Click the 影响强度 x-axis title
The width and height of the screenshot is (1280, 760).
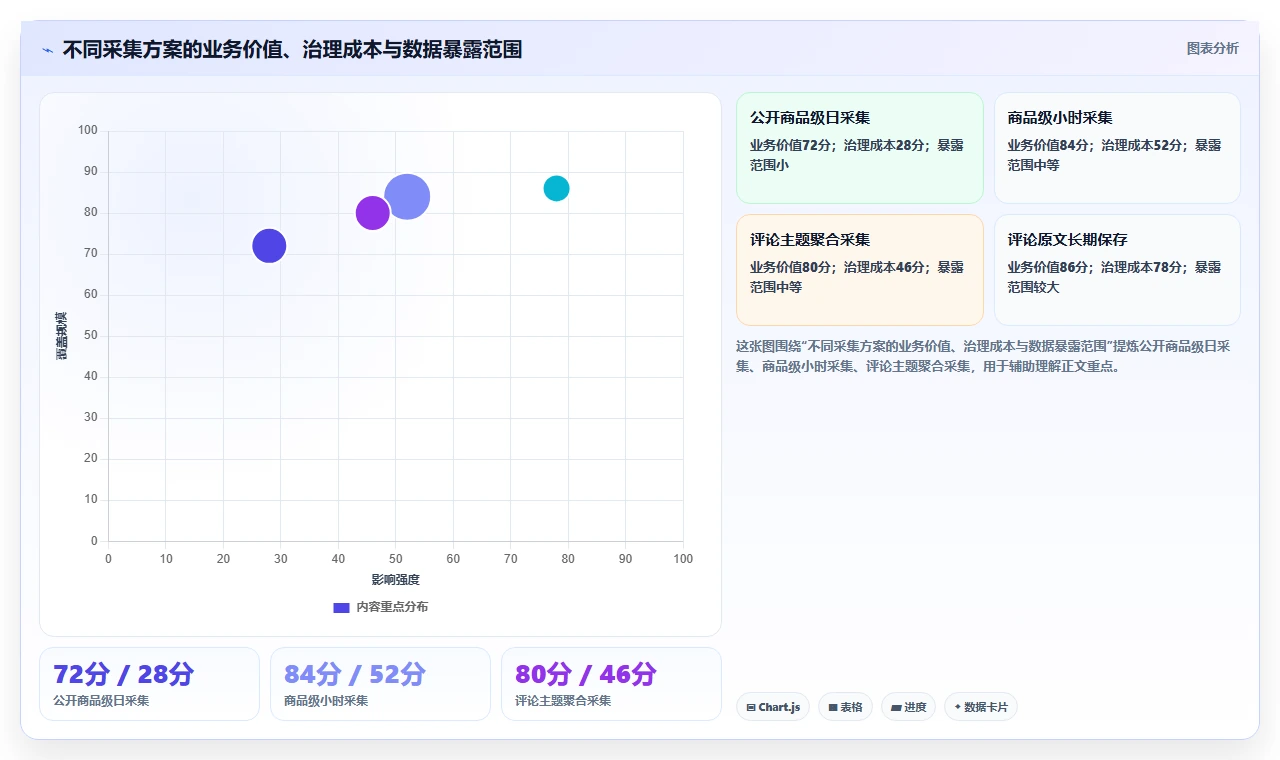pyautogui.click(x=395, y=579)
